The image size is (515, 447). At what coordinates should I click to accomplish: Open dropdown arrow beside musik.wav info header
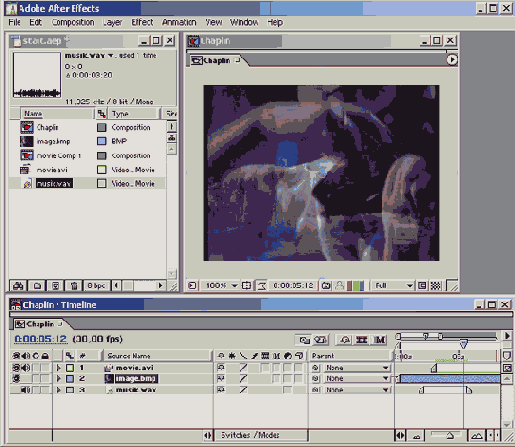pyautogui.click(x=111, y=55)
